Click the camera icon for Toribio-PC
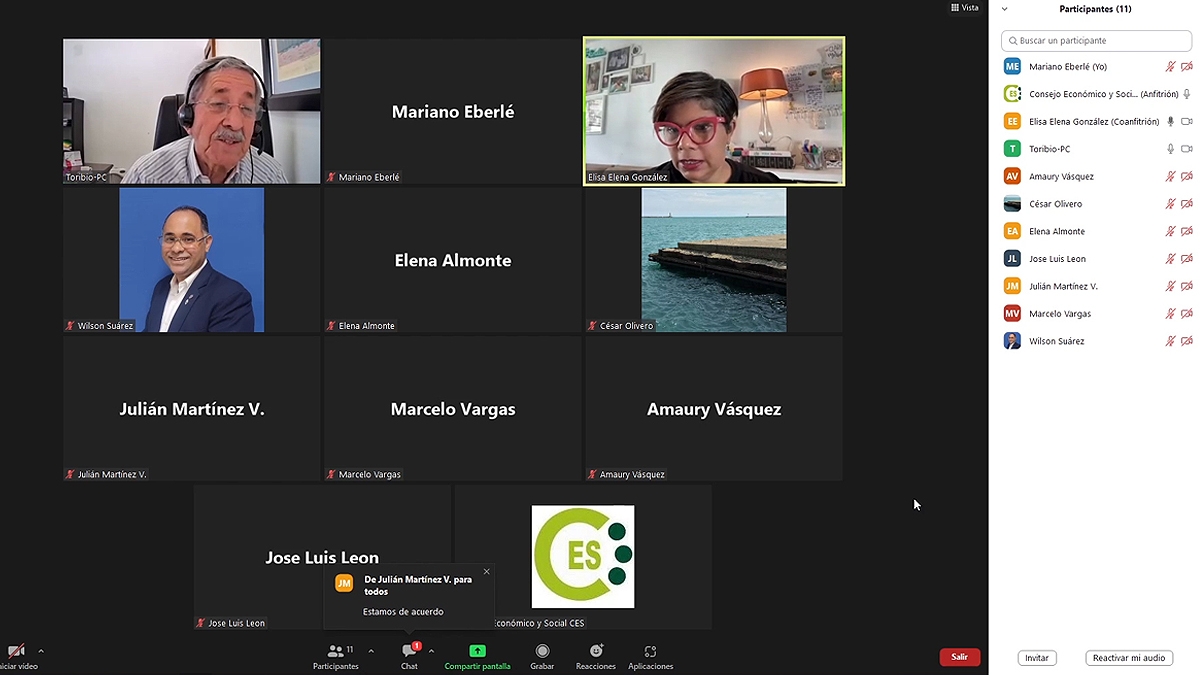This screenshot has width=1200, height=675. click(x=1187, y=149)
